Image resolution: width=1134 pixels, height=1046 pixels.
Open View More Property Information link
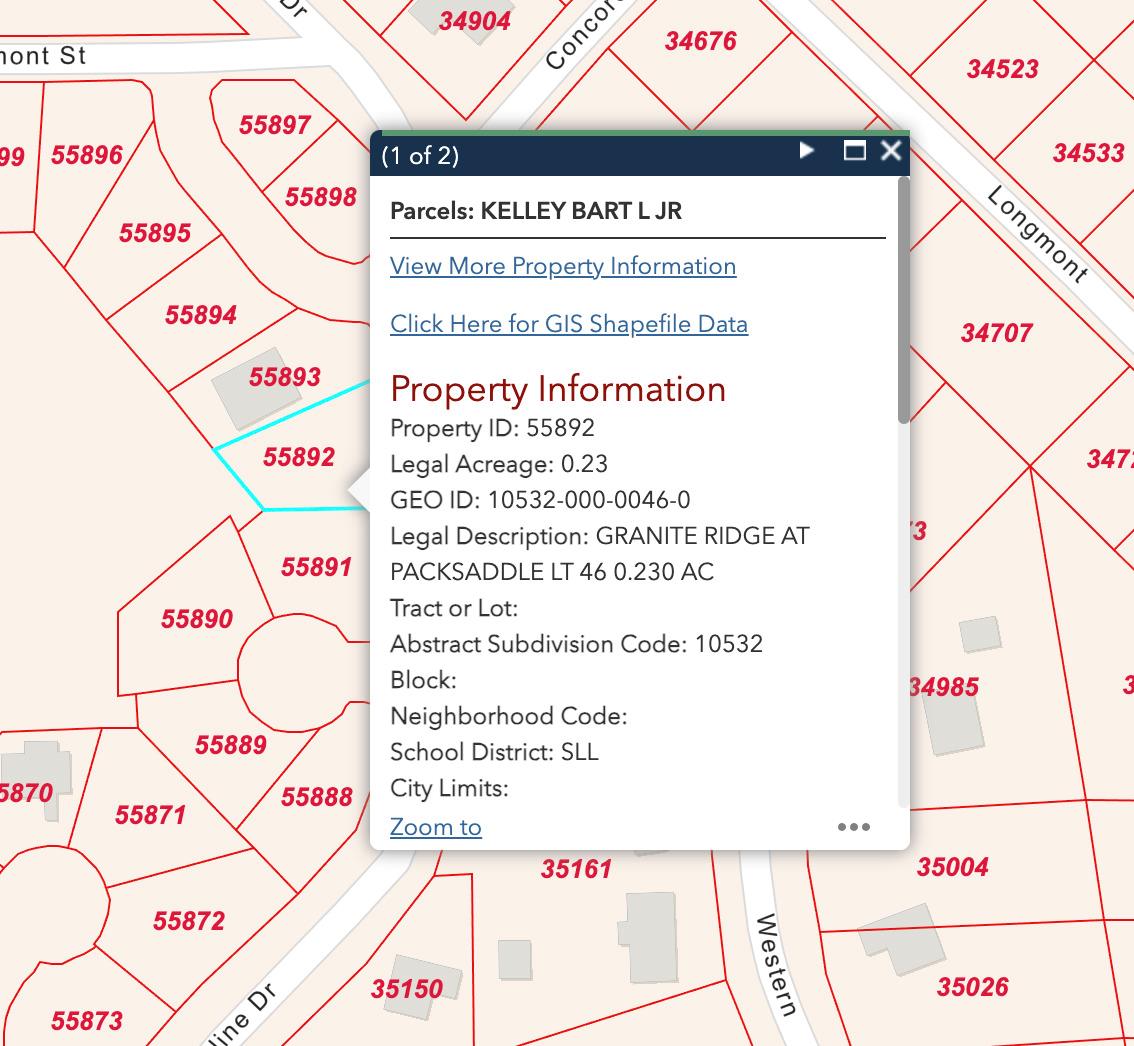pos(563,266)
